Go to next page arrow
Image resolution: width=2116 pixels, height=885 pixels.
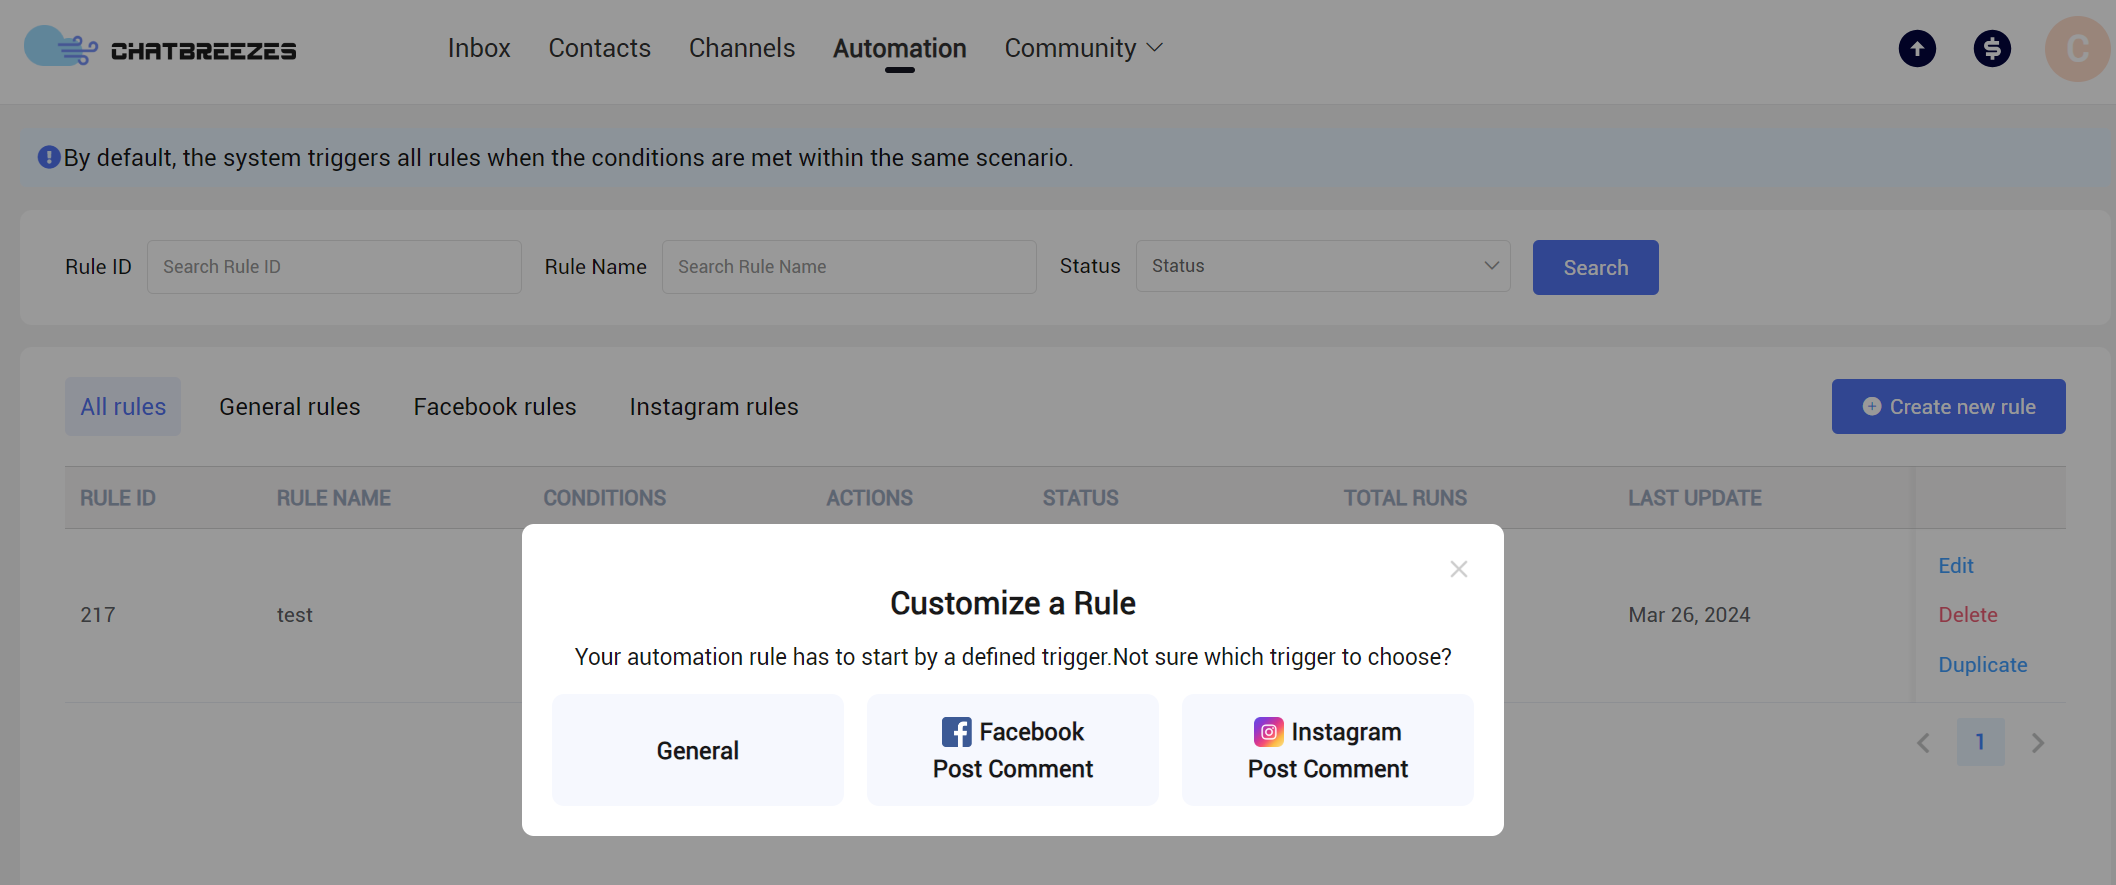coord(2038,742)
